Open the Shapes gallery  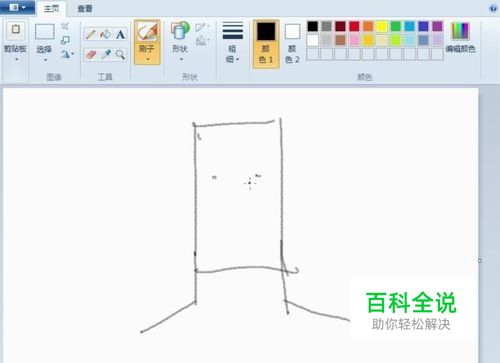[x=180, y=31]
